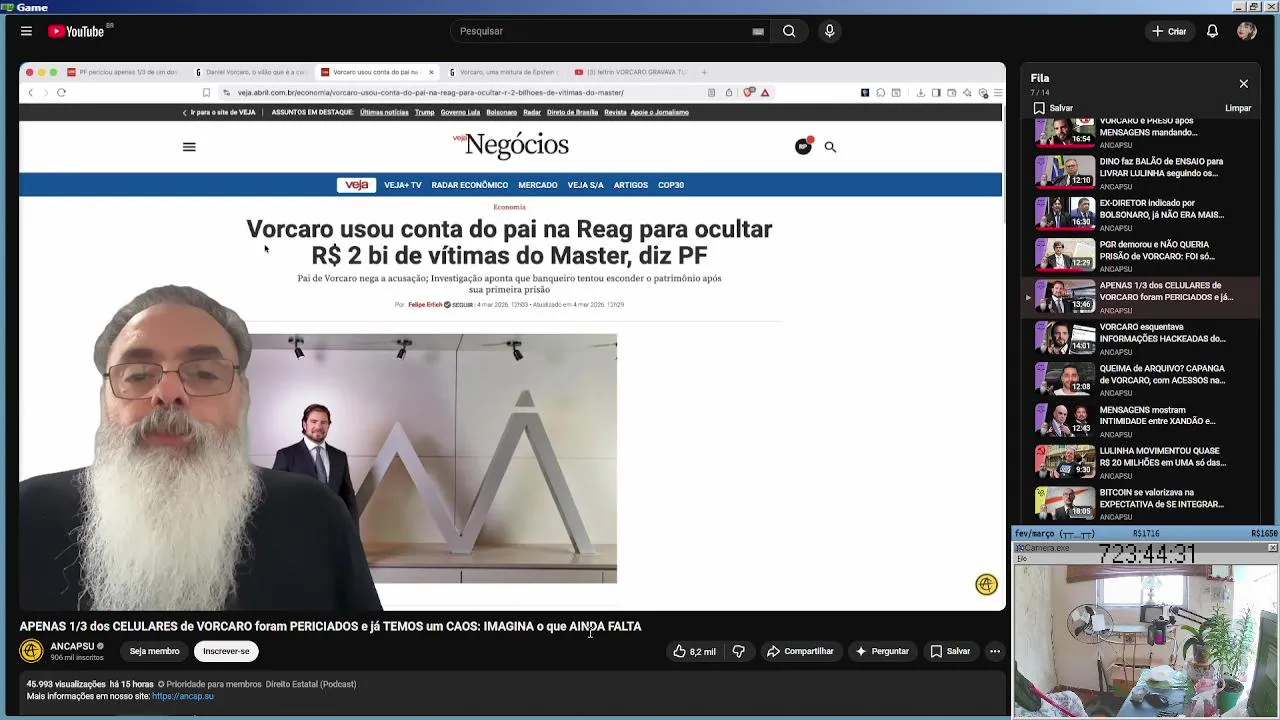
Task: Select COP30 nav item in video
Action: pos(671,185)
